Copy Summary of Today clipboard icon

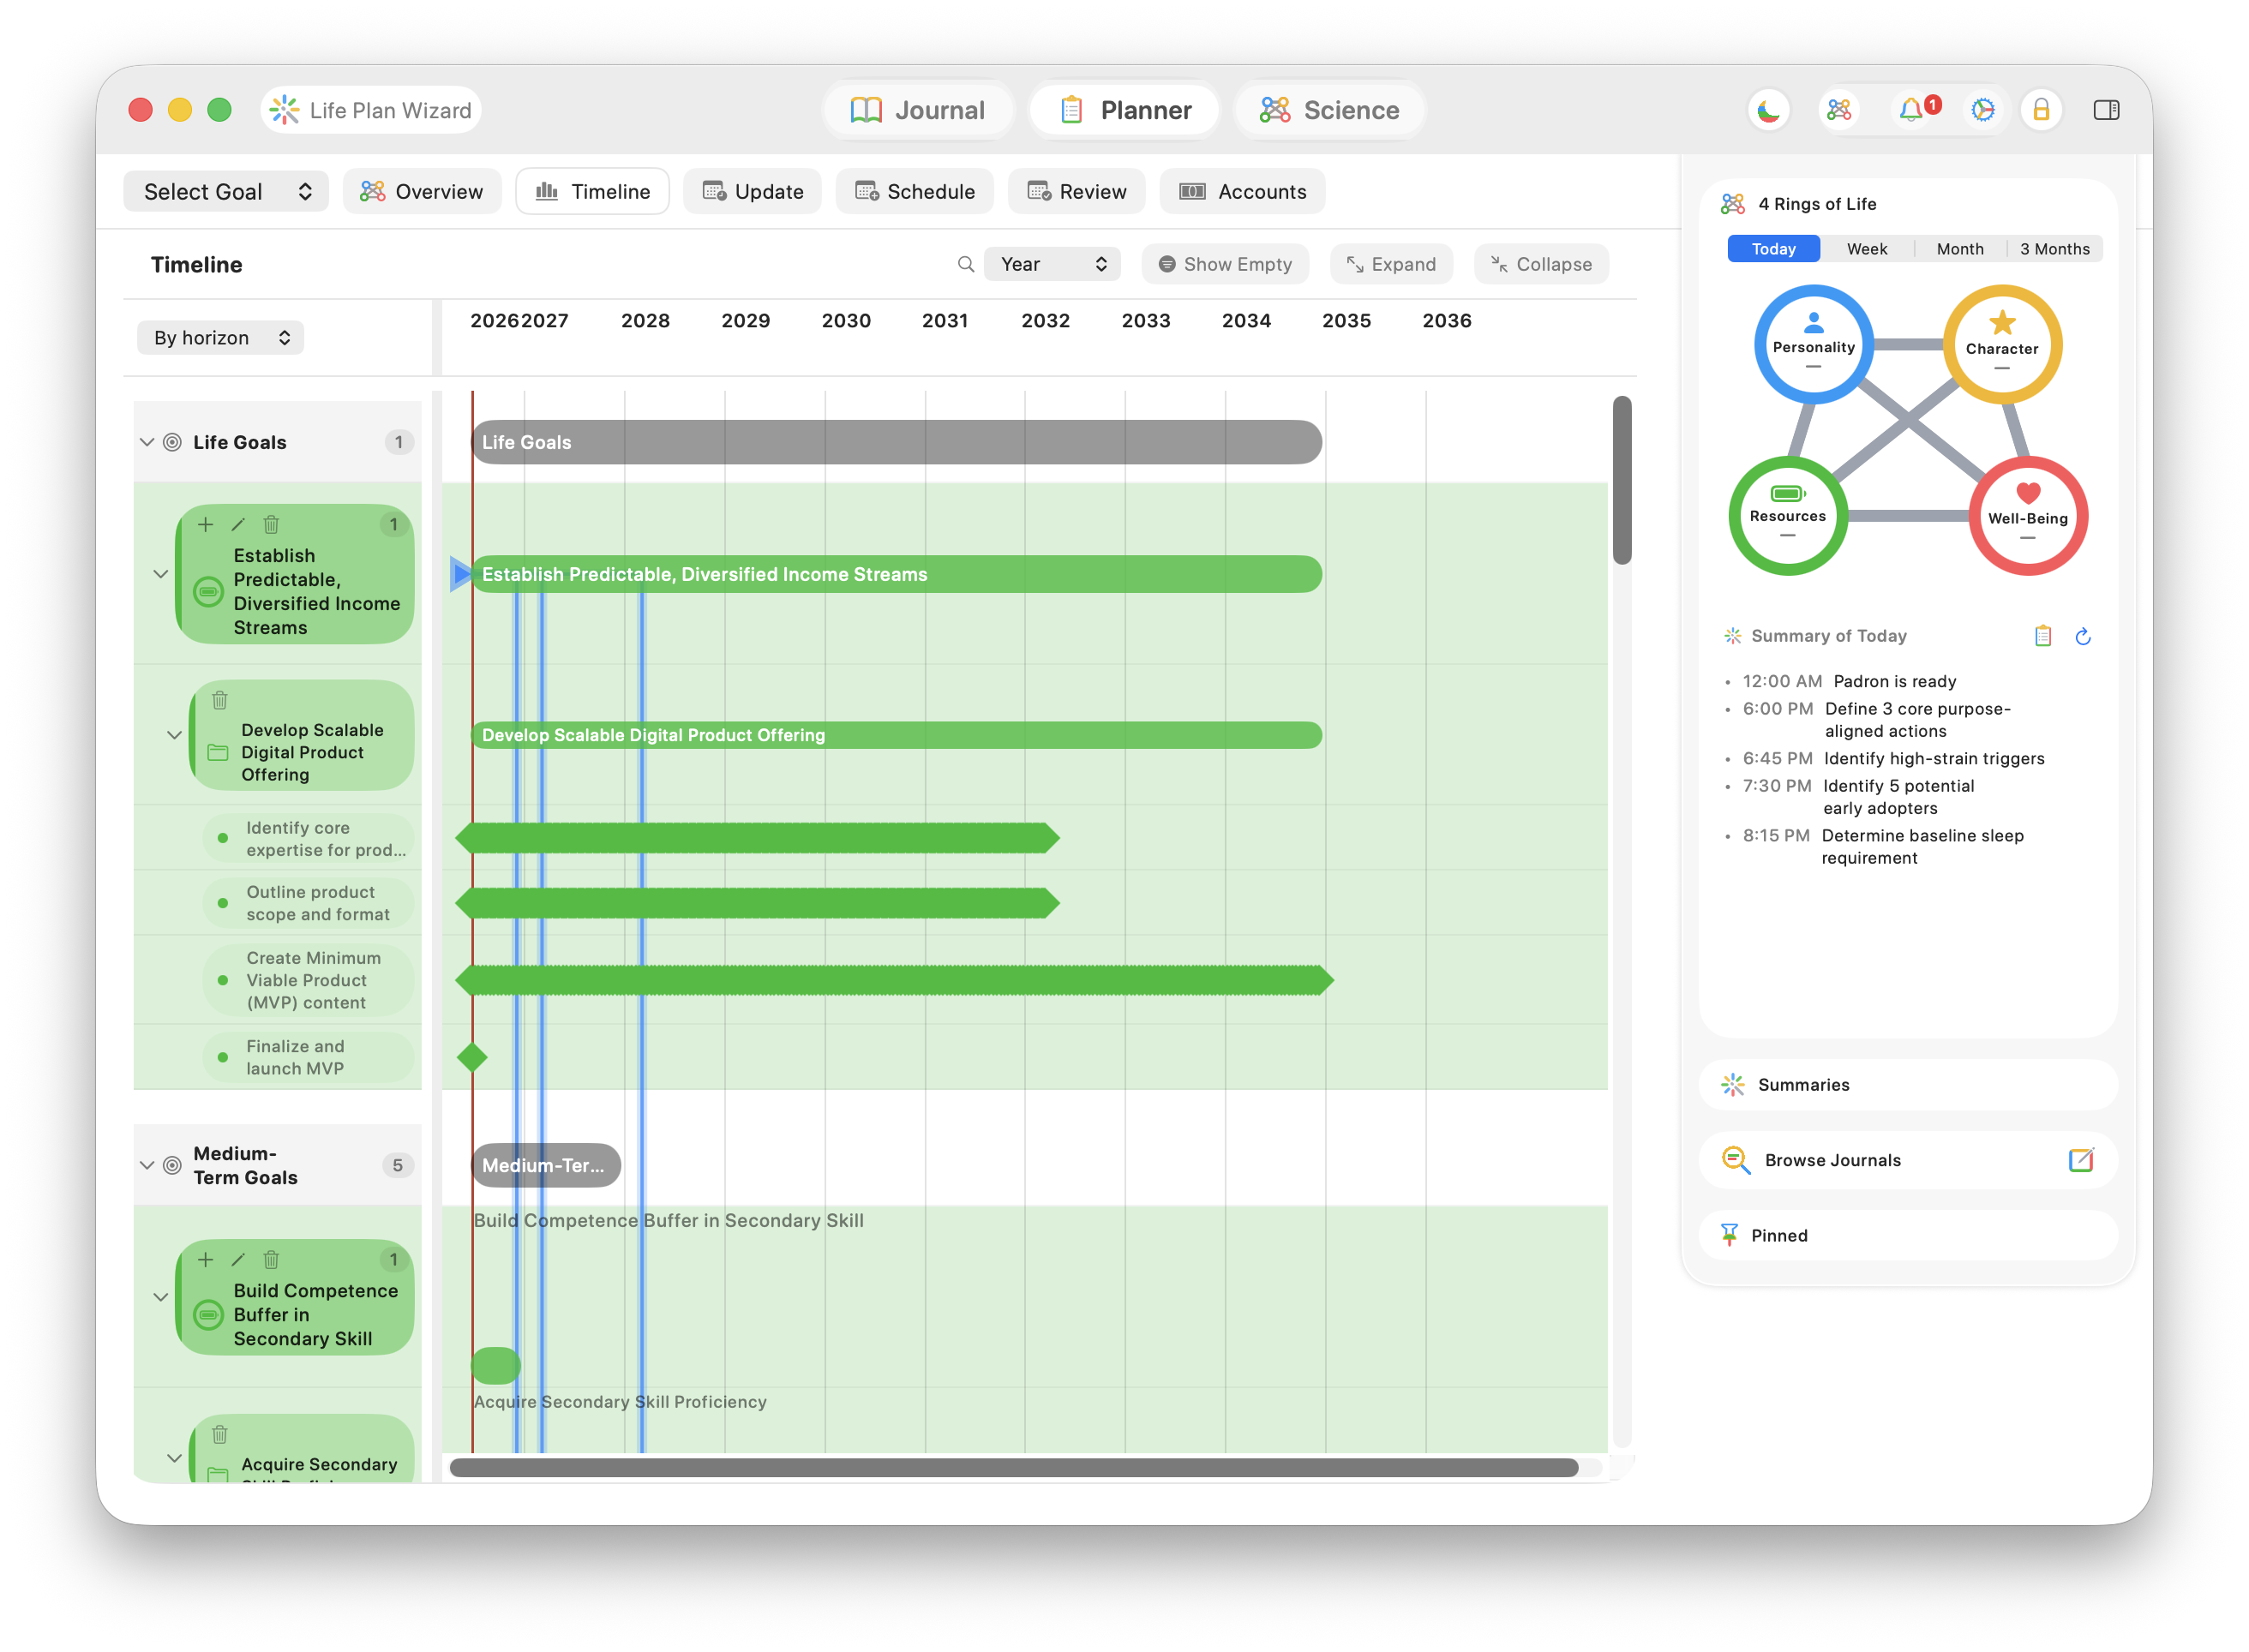(x=2042, y=636)
